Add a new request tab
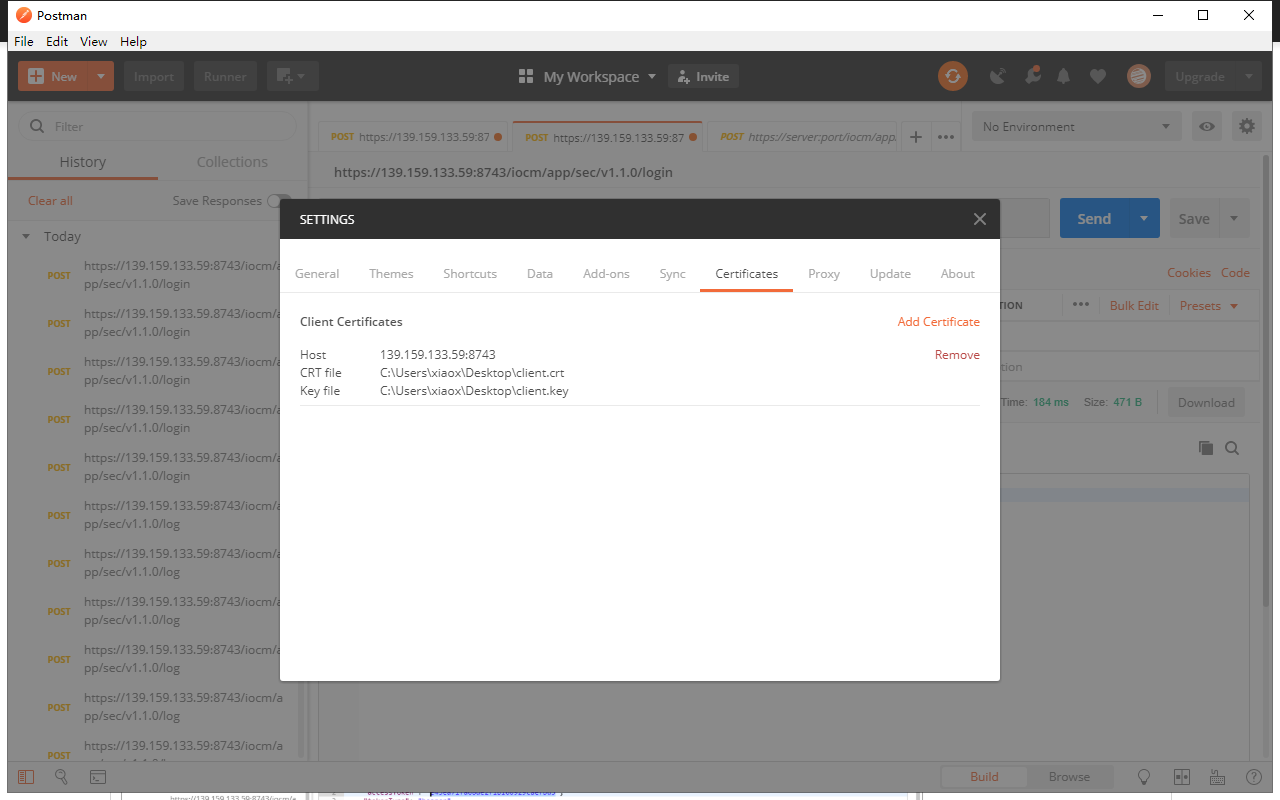Image resolution: width=1280 pixels, height=800 pixels. tap(915, 137)
